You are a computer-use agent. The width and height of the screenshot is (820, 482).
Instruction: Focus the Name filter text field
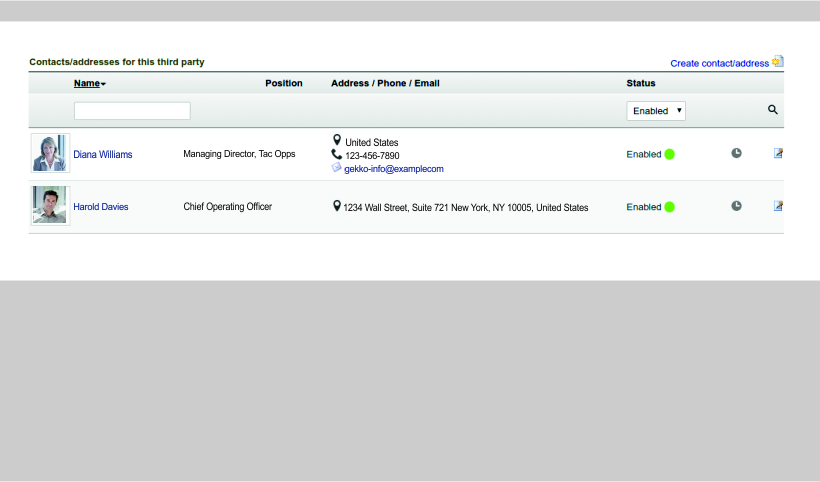pyautogui.click(x=132, y=111)
